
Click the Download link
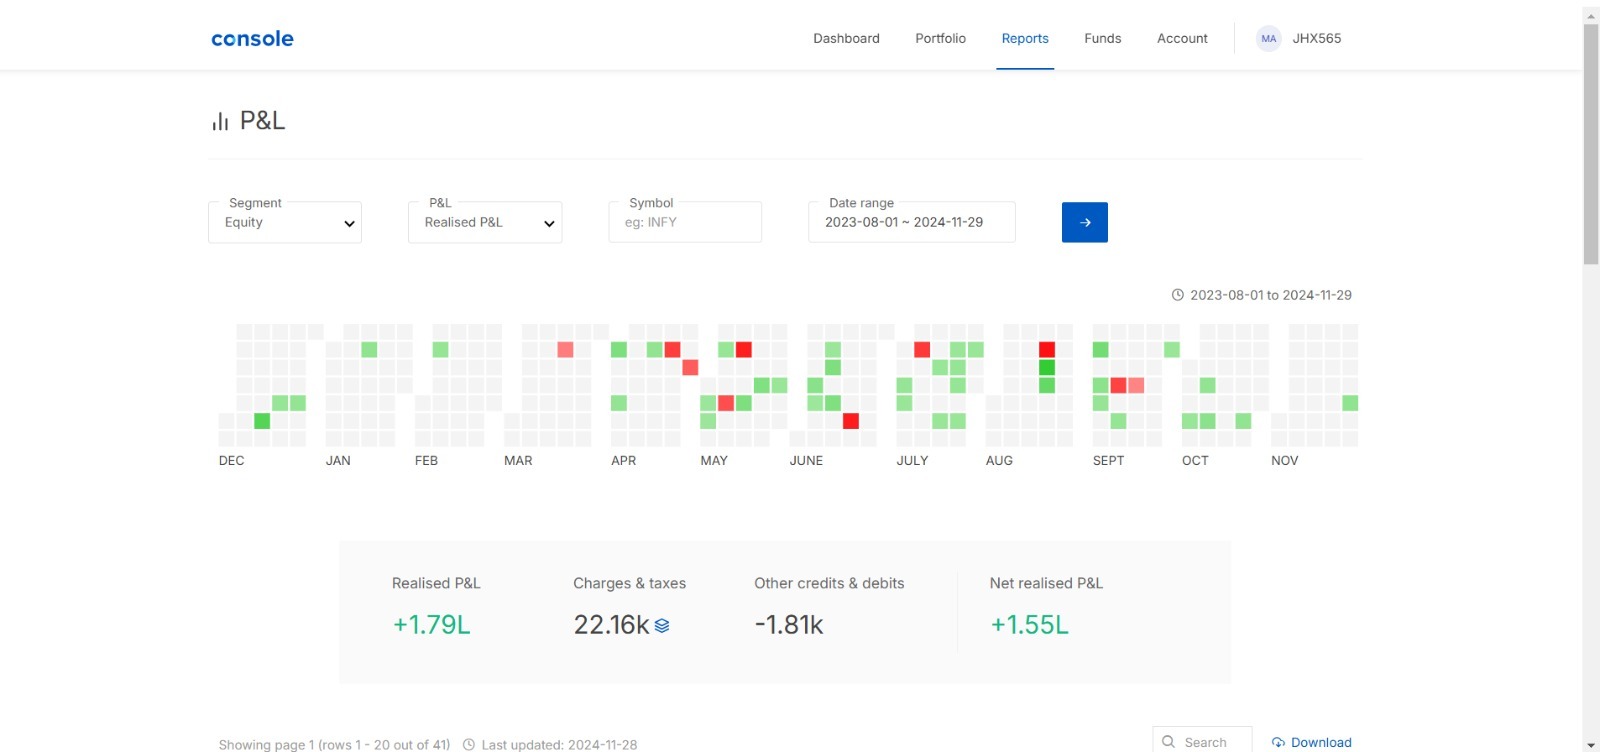click(1321, 742)
